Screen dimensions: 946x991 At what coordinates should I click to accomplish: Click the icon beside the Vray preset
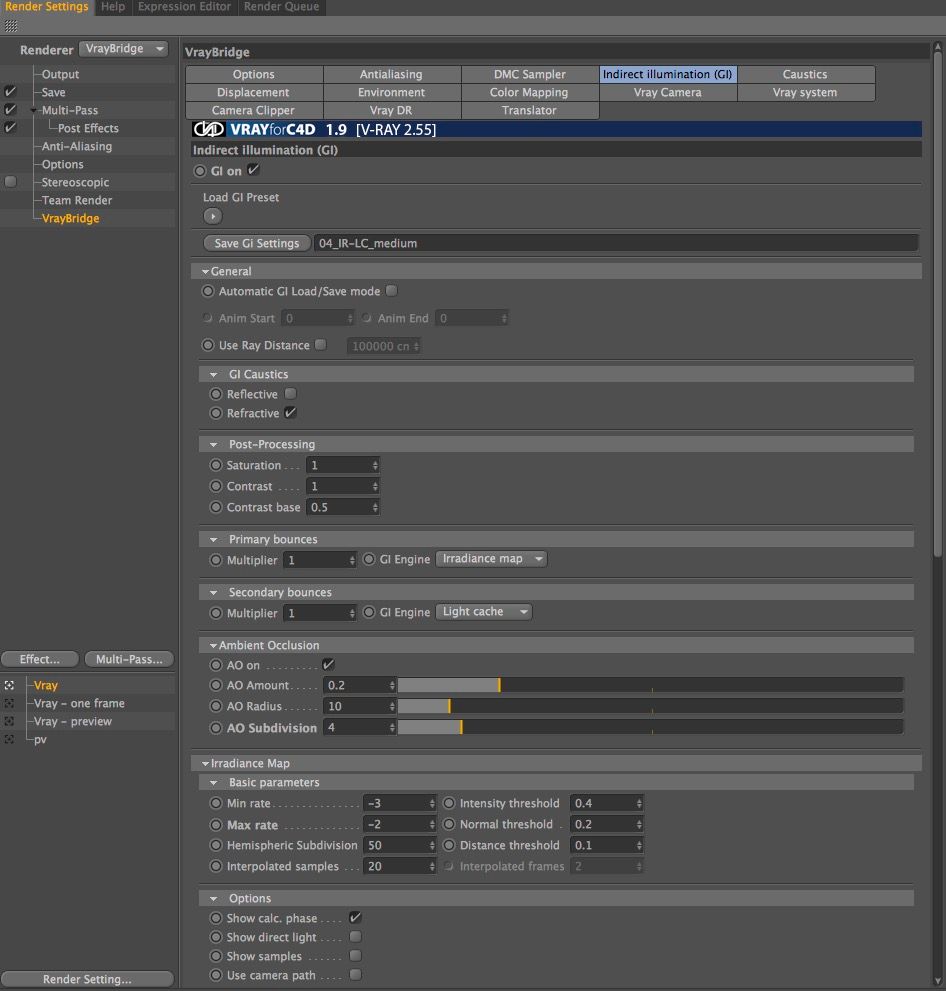click(9, 686)
